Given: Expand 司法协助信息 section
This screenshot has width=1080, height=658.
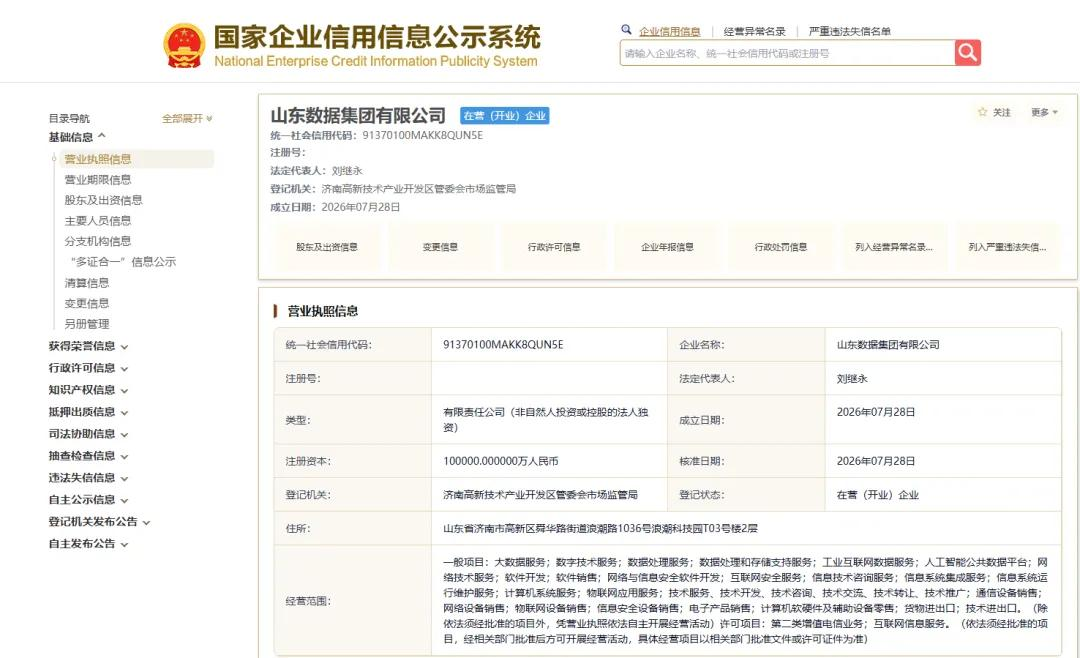Looking at the screenshot, I should (x=88, y=434).
